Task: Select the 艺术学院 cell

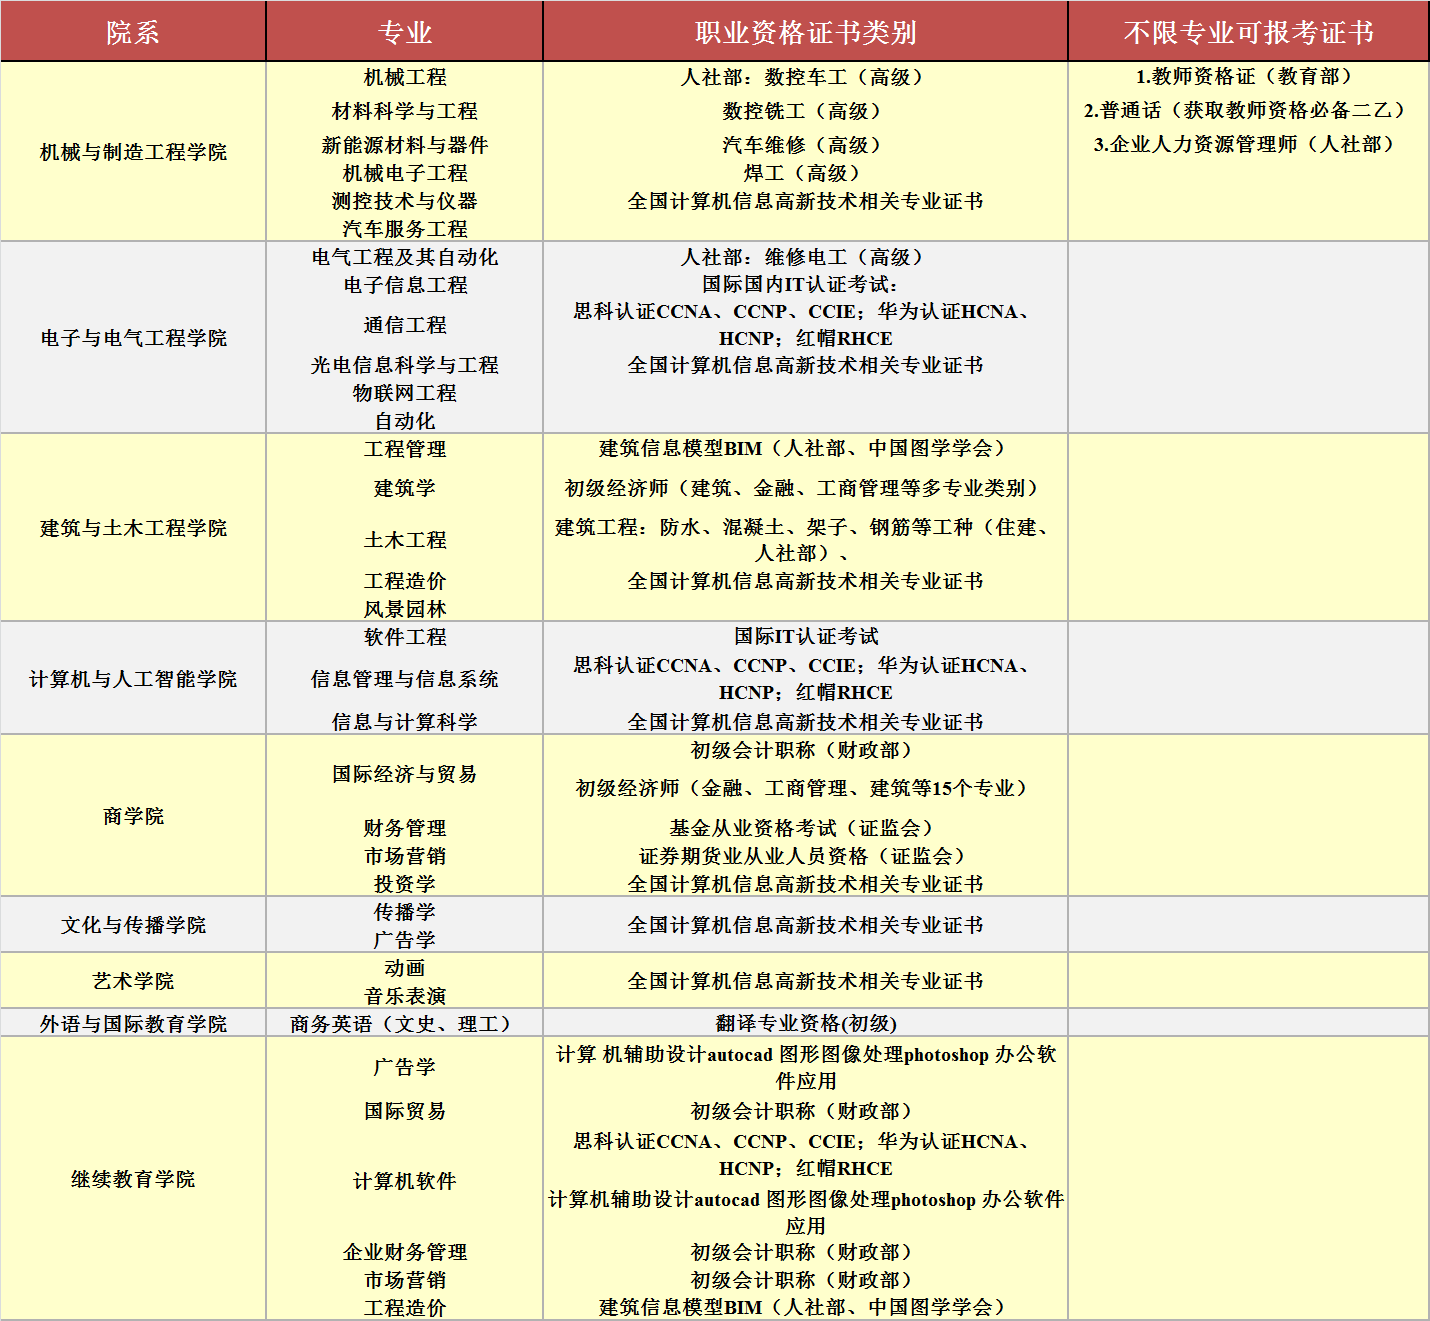Action: pos(133,981)
